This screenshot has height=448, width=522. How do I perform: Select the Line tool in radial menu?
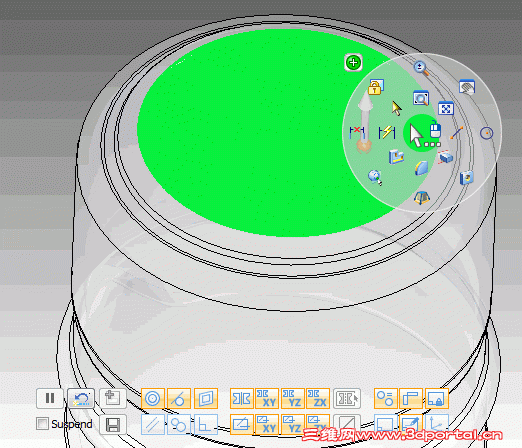457,133
